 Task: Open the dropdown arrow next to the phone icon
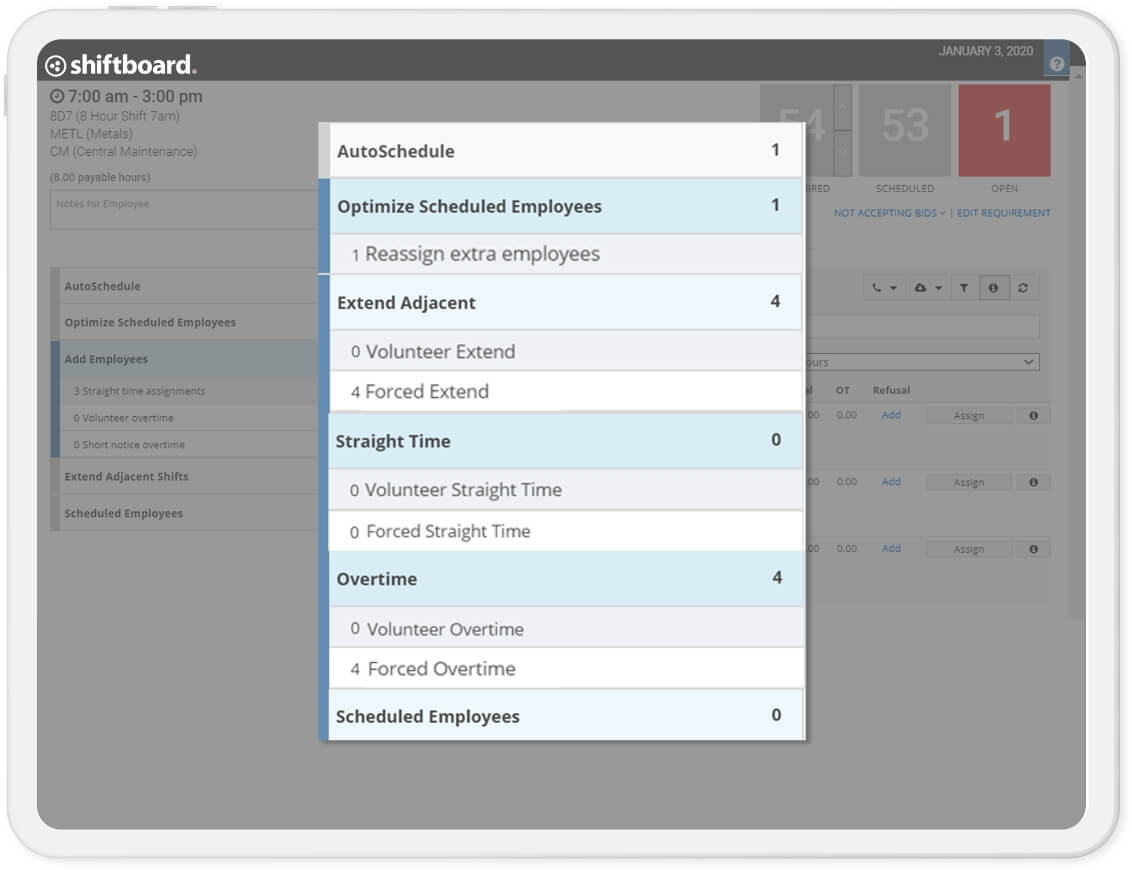893,289
